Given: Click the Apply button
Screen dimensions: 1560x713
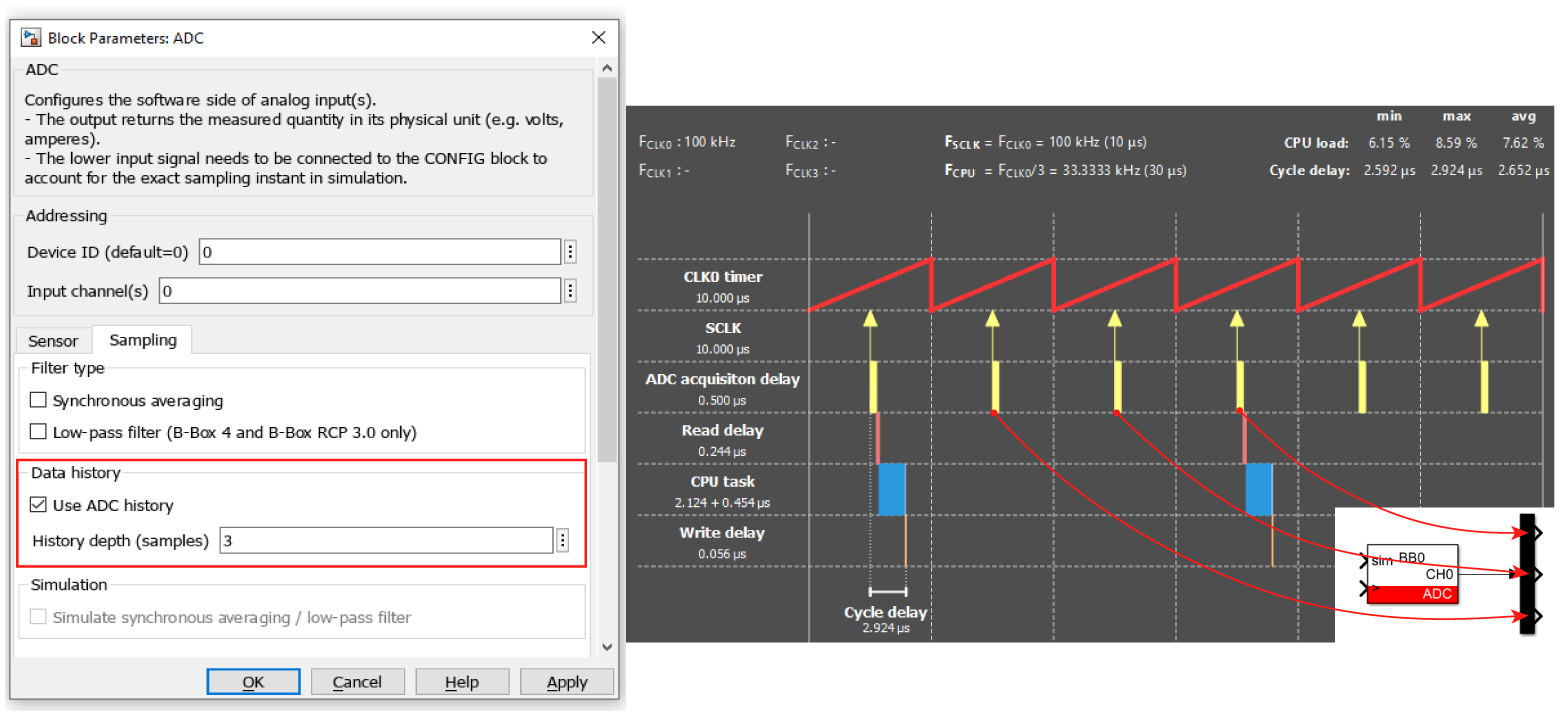Looking at the screenshot, I should point(567,682).
